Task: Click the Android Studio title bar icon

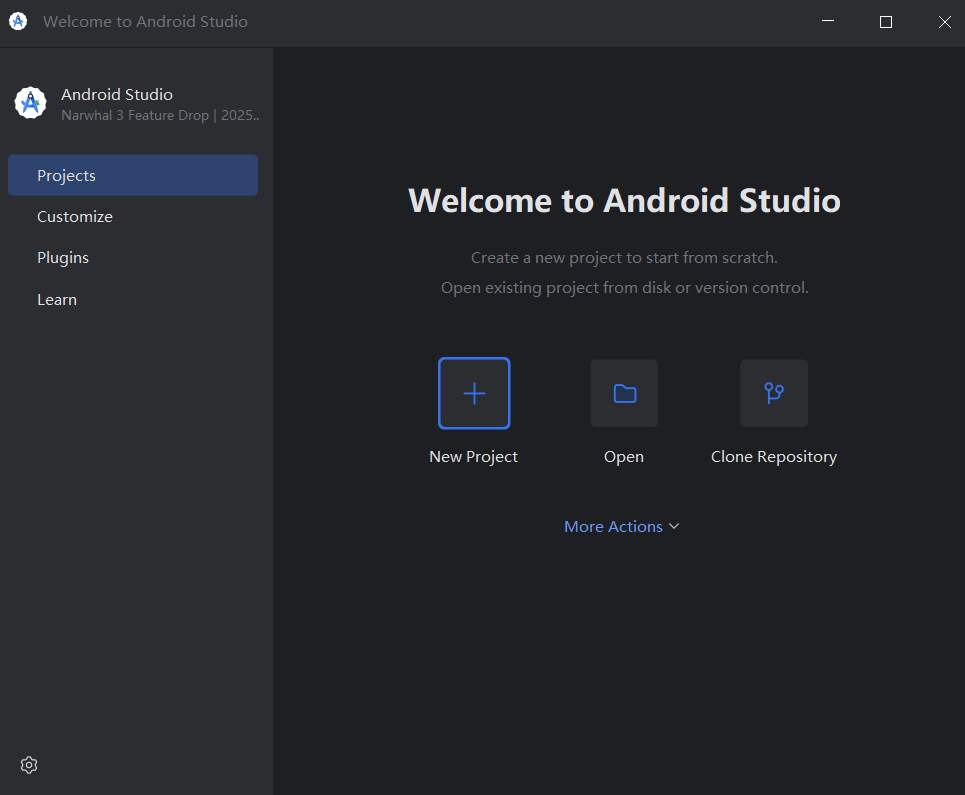Action: click(x=18, y=21)
